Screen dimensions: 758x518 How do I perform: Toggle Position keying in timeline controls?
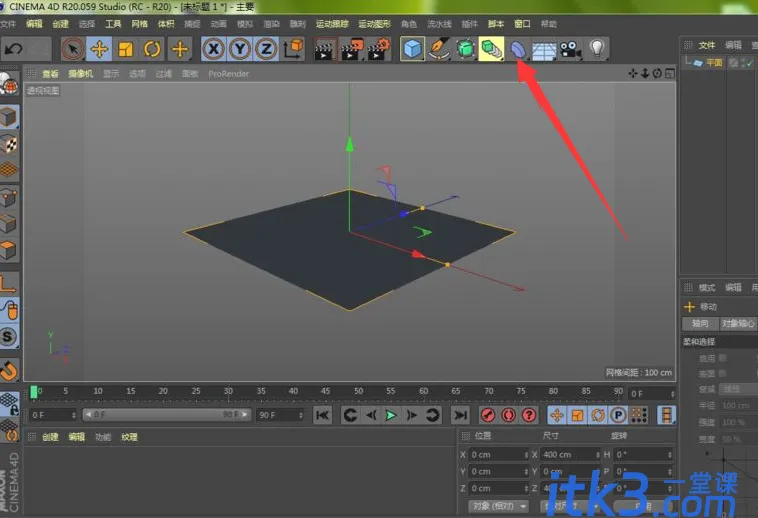click(x=557, y=415)
